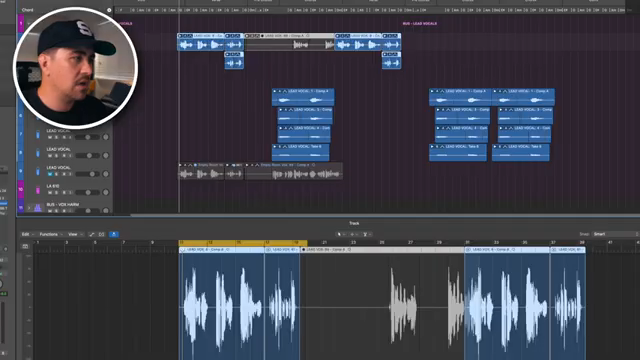Click the track 8 LEAD VOCAL audio icon
Screen dimensions: 640x360
pos(38,153)
